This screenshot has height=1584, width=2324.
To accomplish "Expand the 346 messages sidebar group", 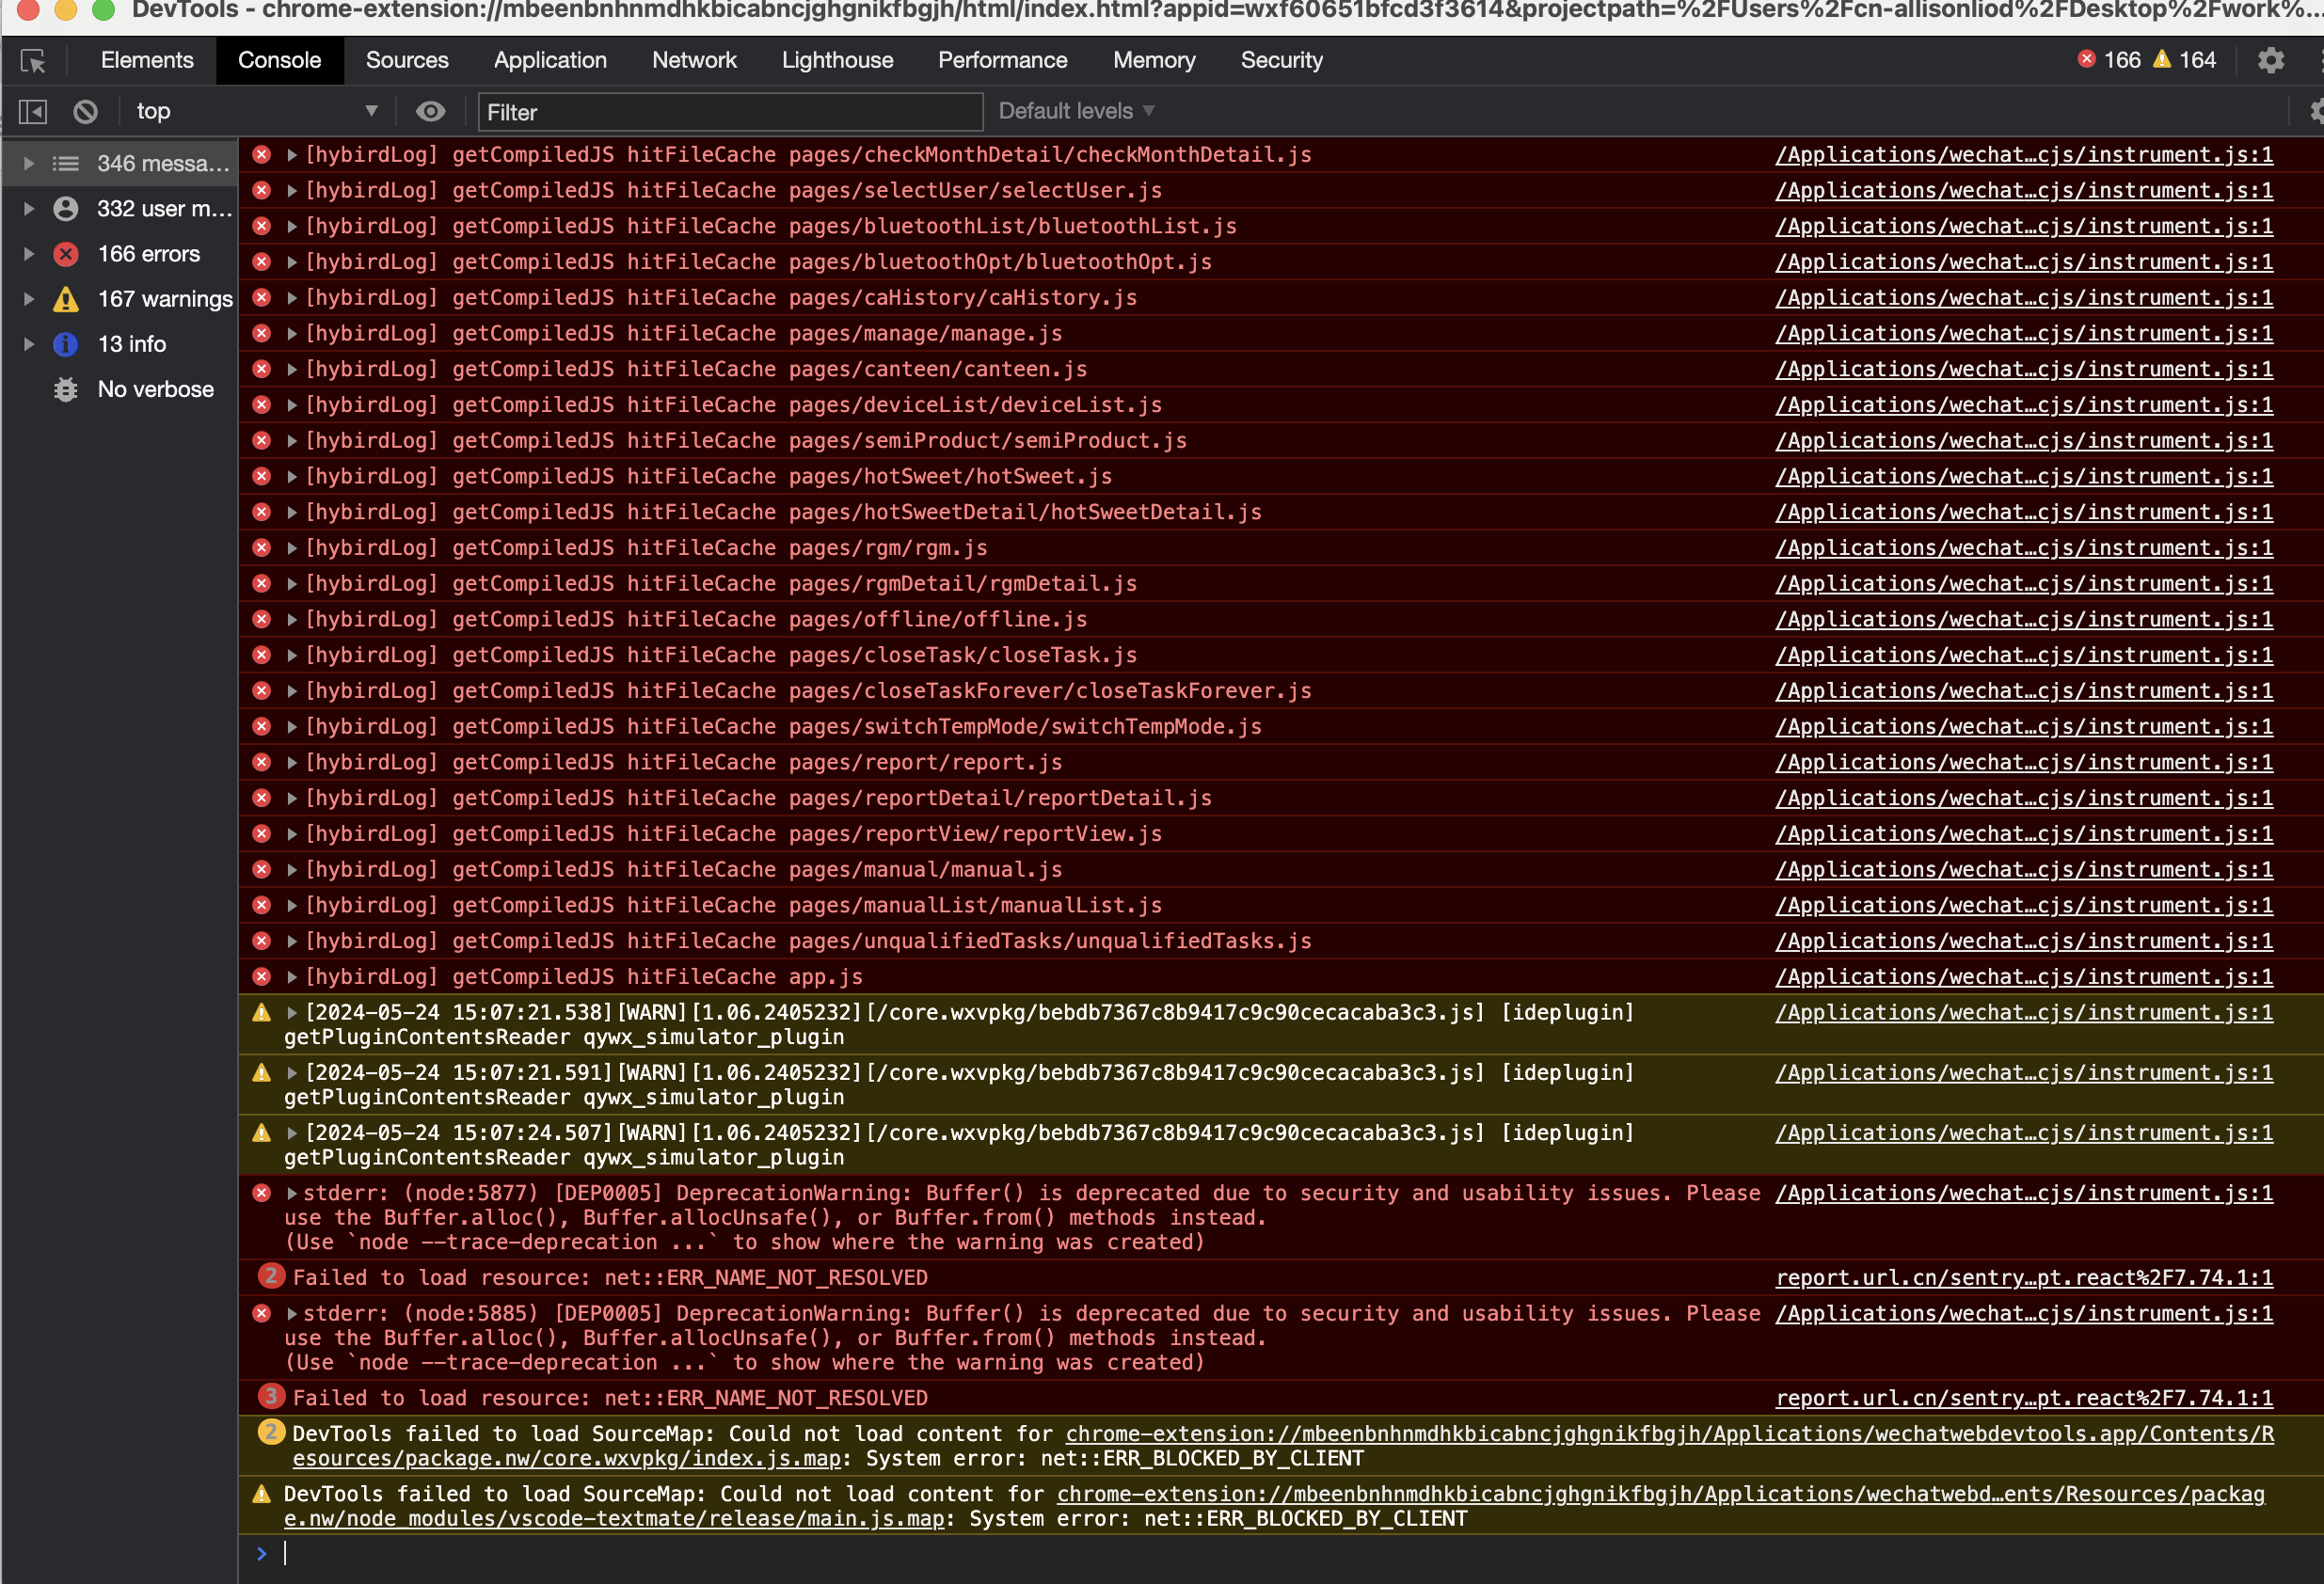I will tap(29, 163).
